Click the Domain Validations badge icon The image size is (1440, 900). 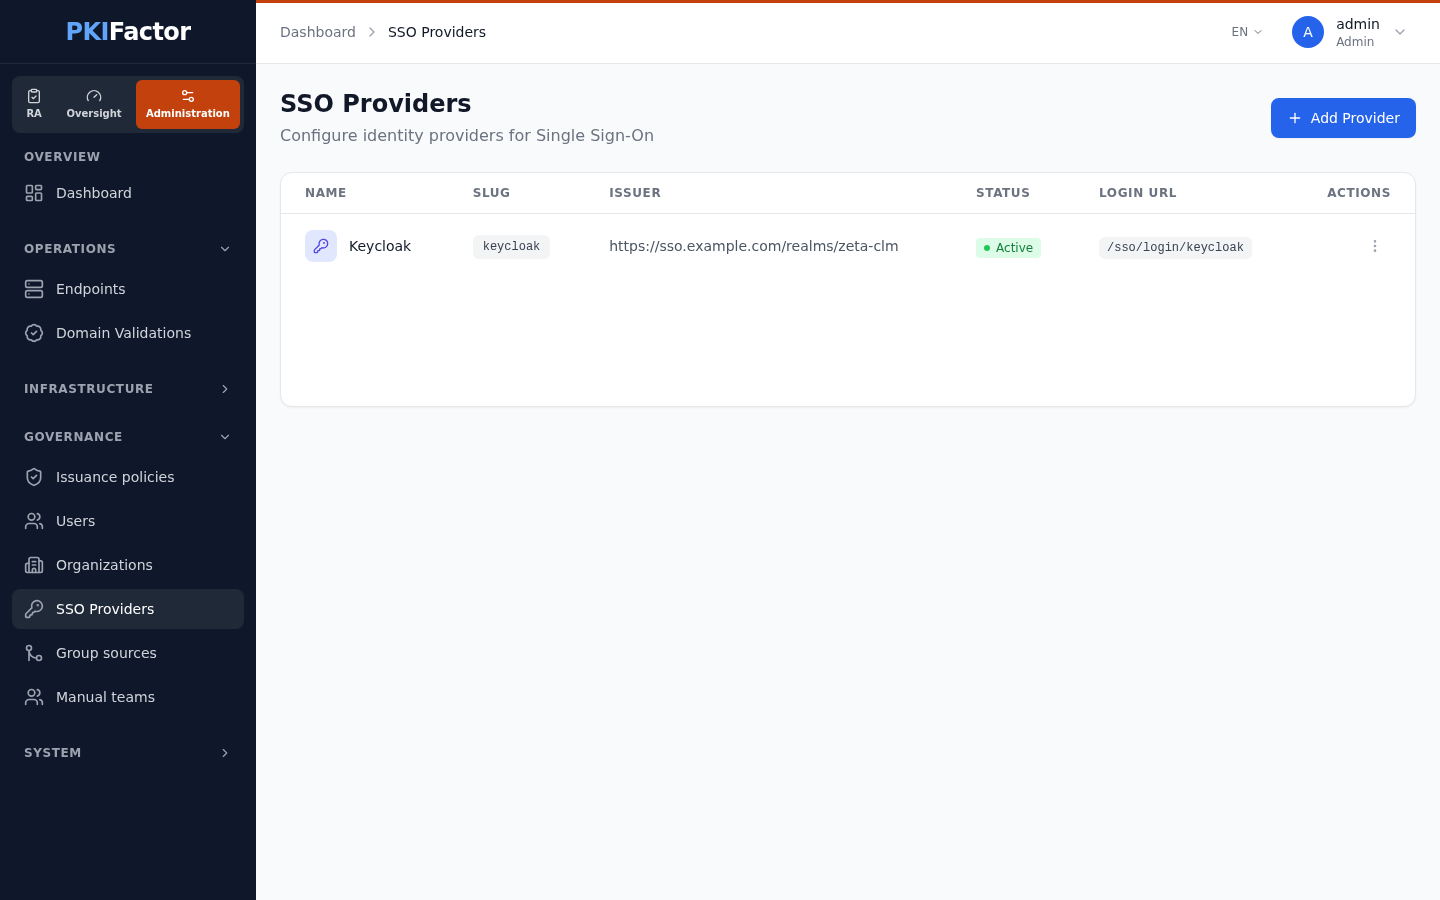click(x=34, y=333)
